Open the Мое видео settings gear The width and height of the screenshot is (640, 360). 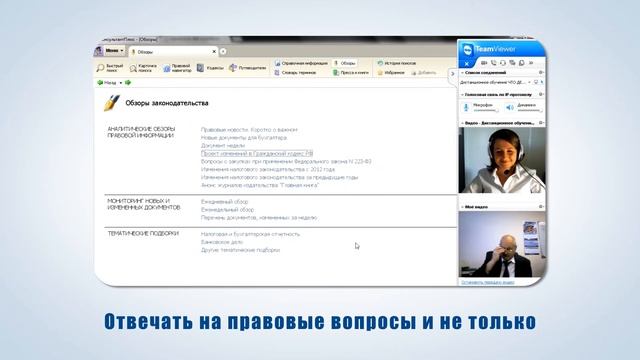541,207
